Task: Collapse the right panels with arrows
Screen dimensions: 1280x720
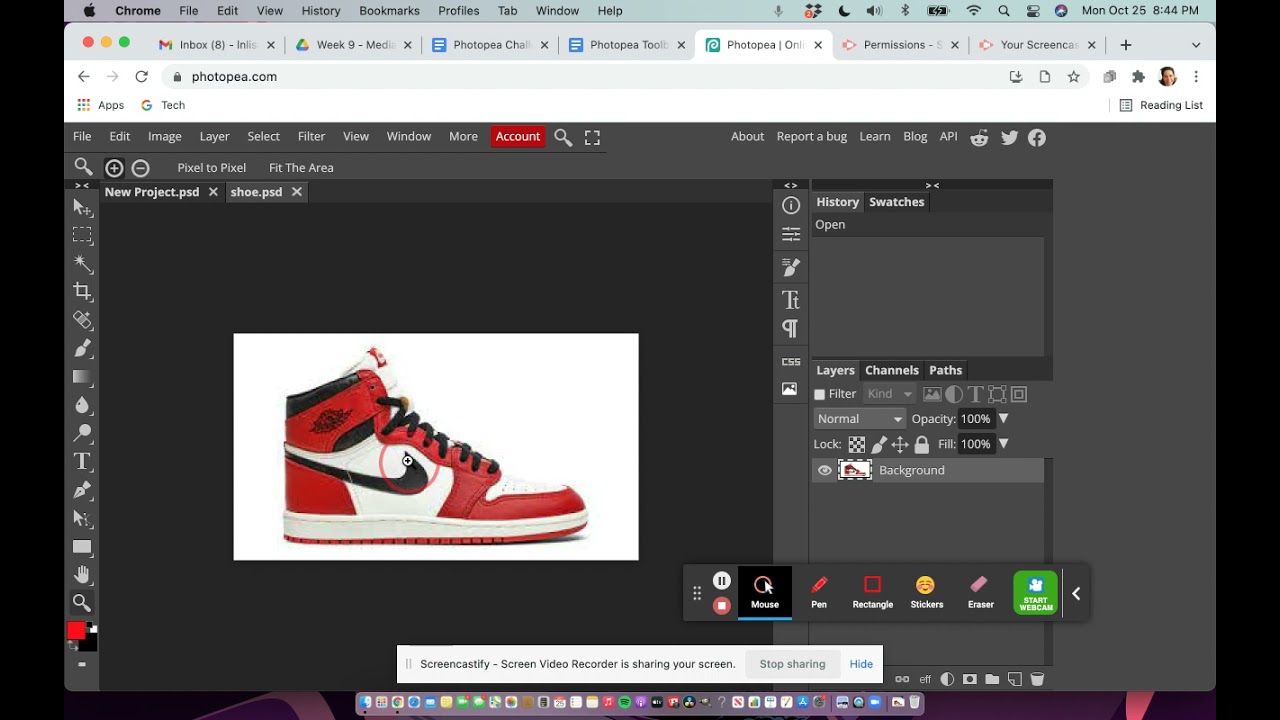Action: pyautogui.click(x=932, y=185)
